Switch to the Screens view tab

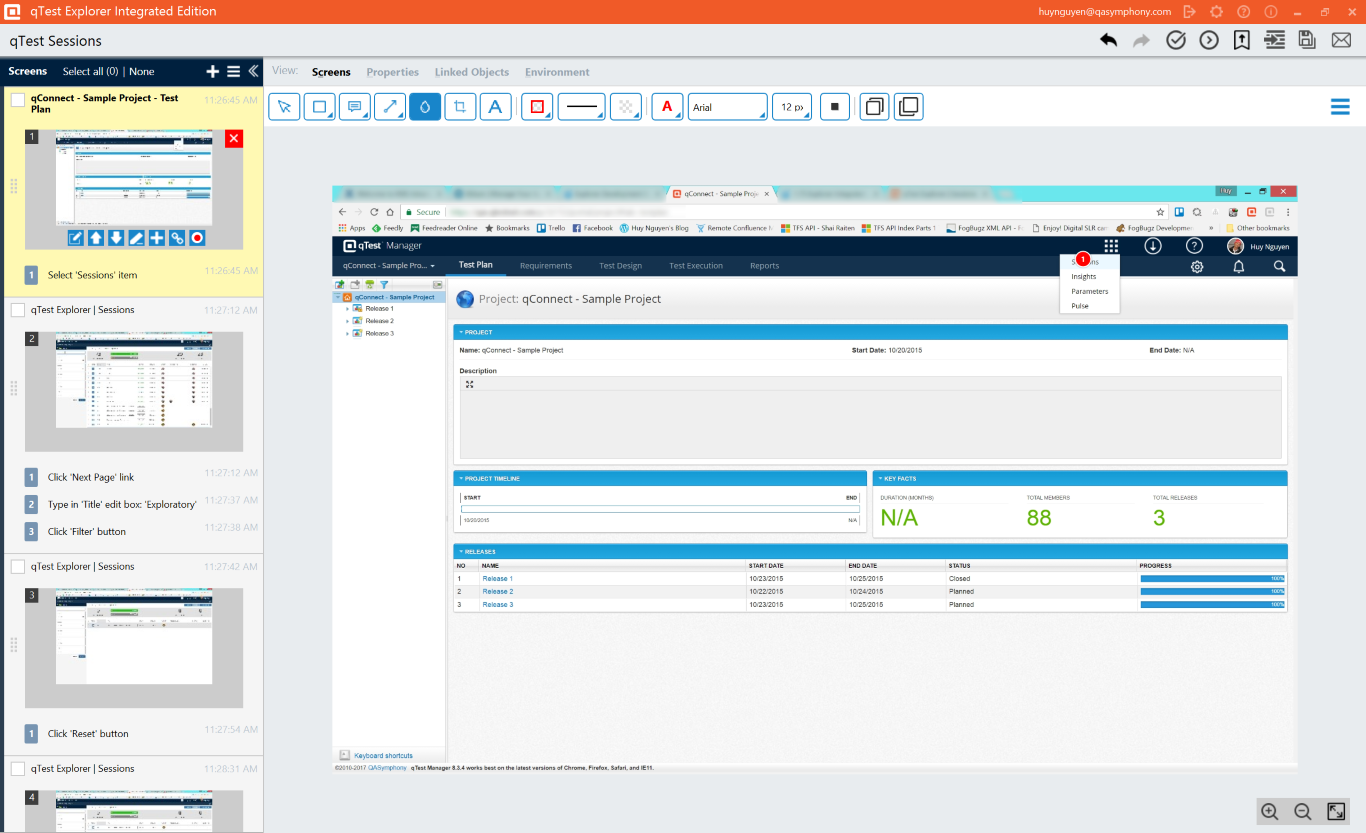click(331, 72)
